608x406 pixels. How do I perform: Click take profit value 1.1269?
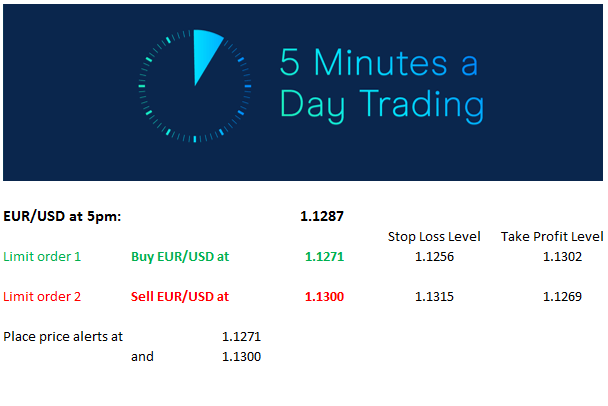pos(562,297)
